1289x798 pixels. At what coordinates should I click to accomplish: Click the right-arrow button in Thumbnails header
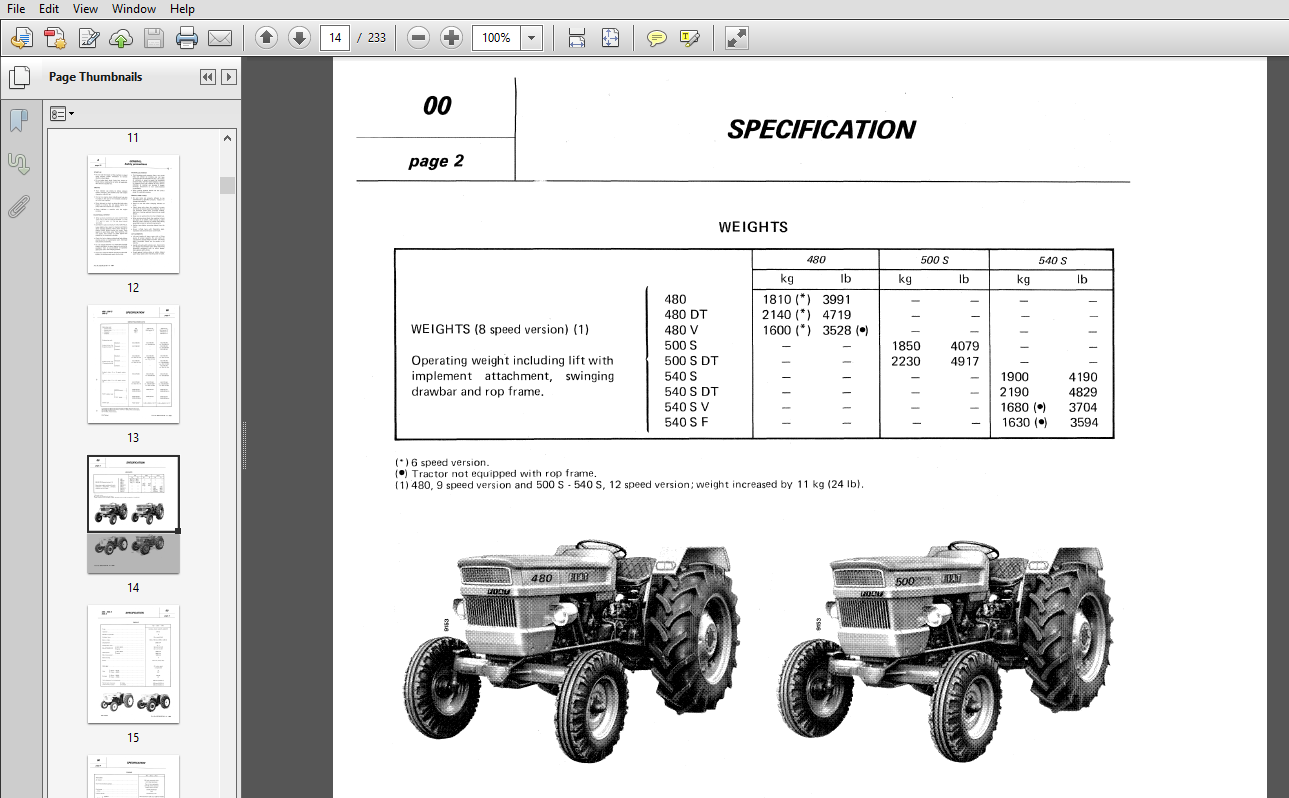click(x=229, y=77)
